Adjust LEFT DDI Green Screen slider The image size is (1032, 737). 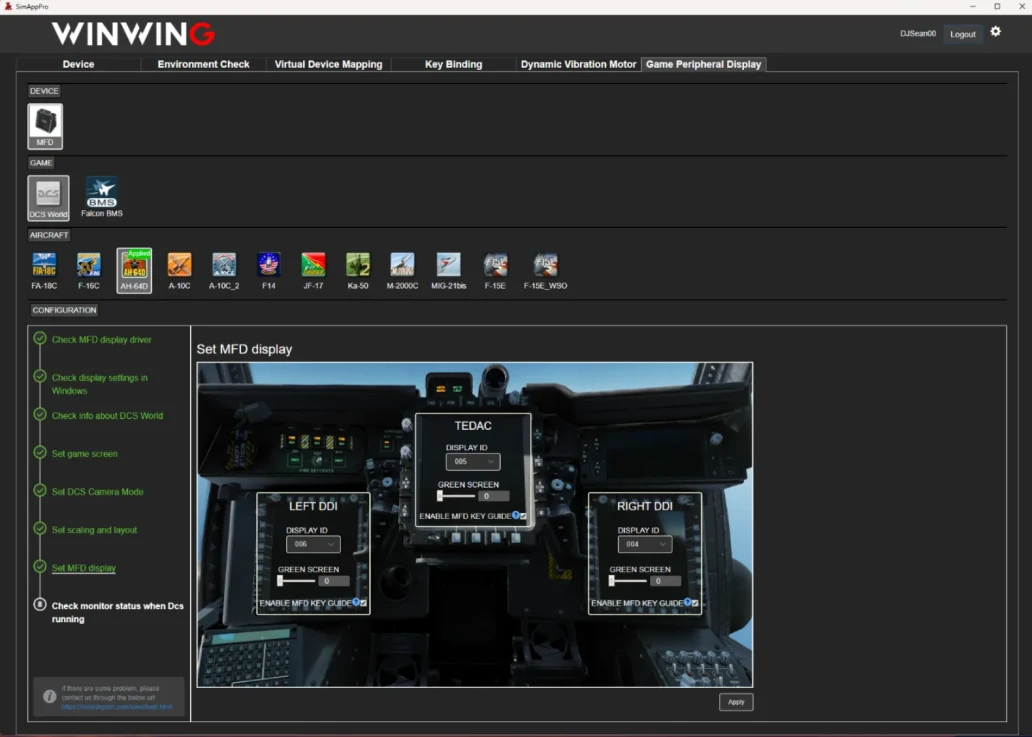296,581
